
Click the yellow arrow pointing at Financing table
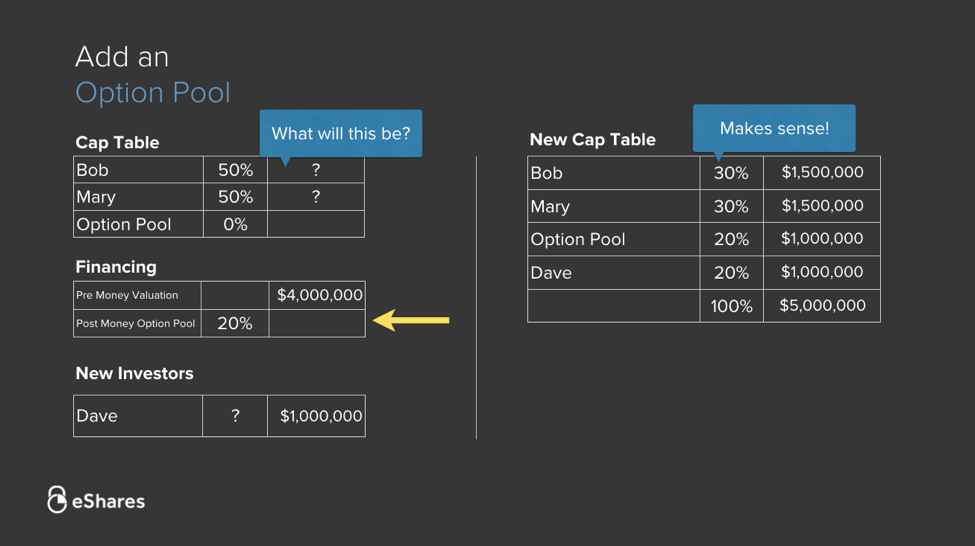pyautogui.click(x=411, y=320)
